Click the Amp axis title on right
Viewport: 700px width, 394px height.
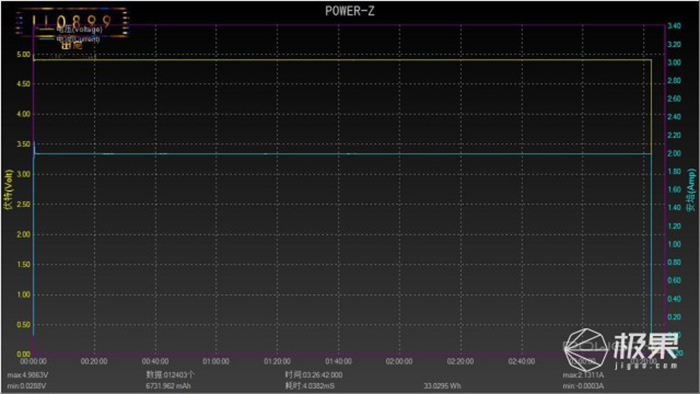click(691, 190)
